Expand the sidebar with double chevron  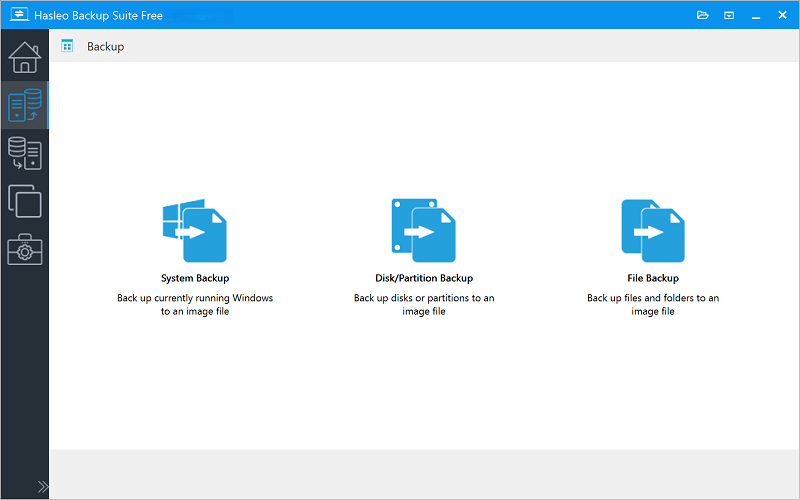pyautogui.click(x=43, y=486)
